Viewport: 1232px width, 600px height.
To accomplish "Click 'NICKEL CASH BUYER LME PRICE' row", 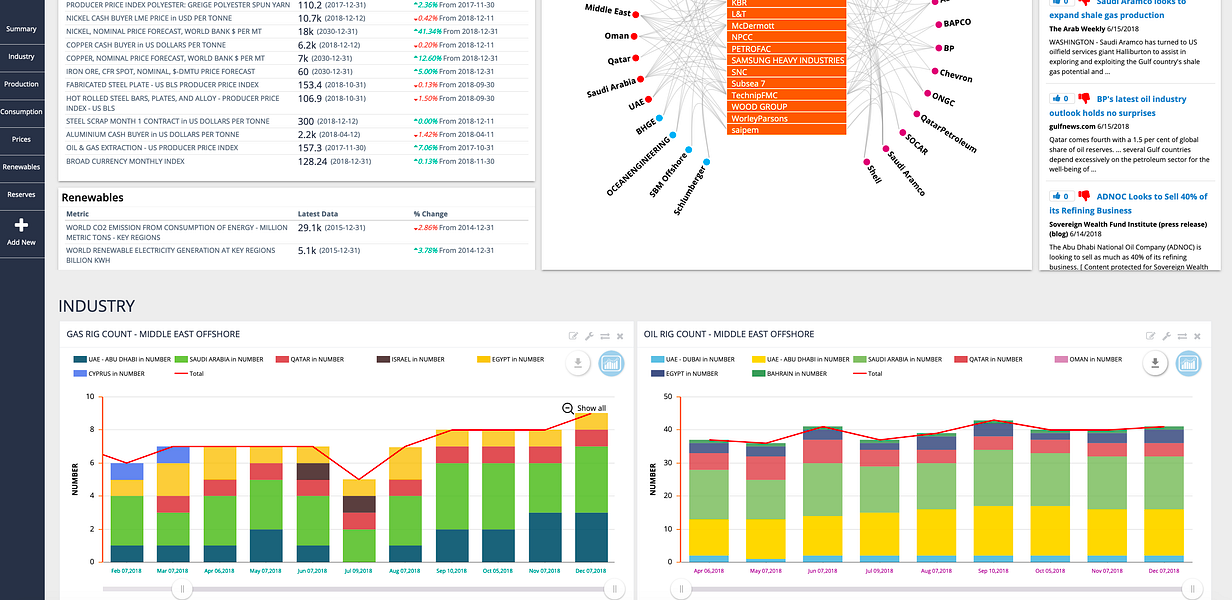I will click(x=297, y=18).
